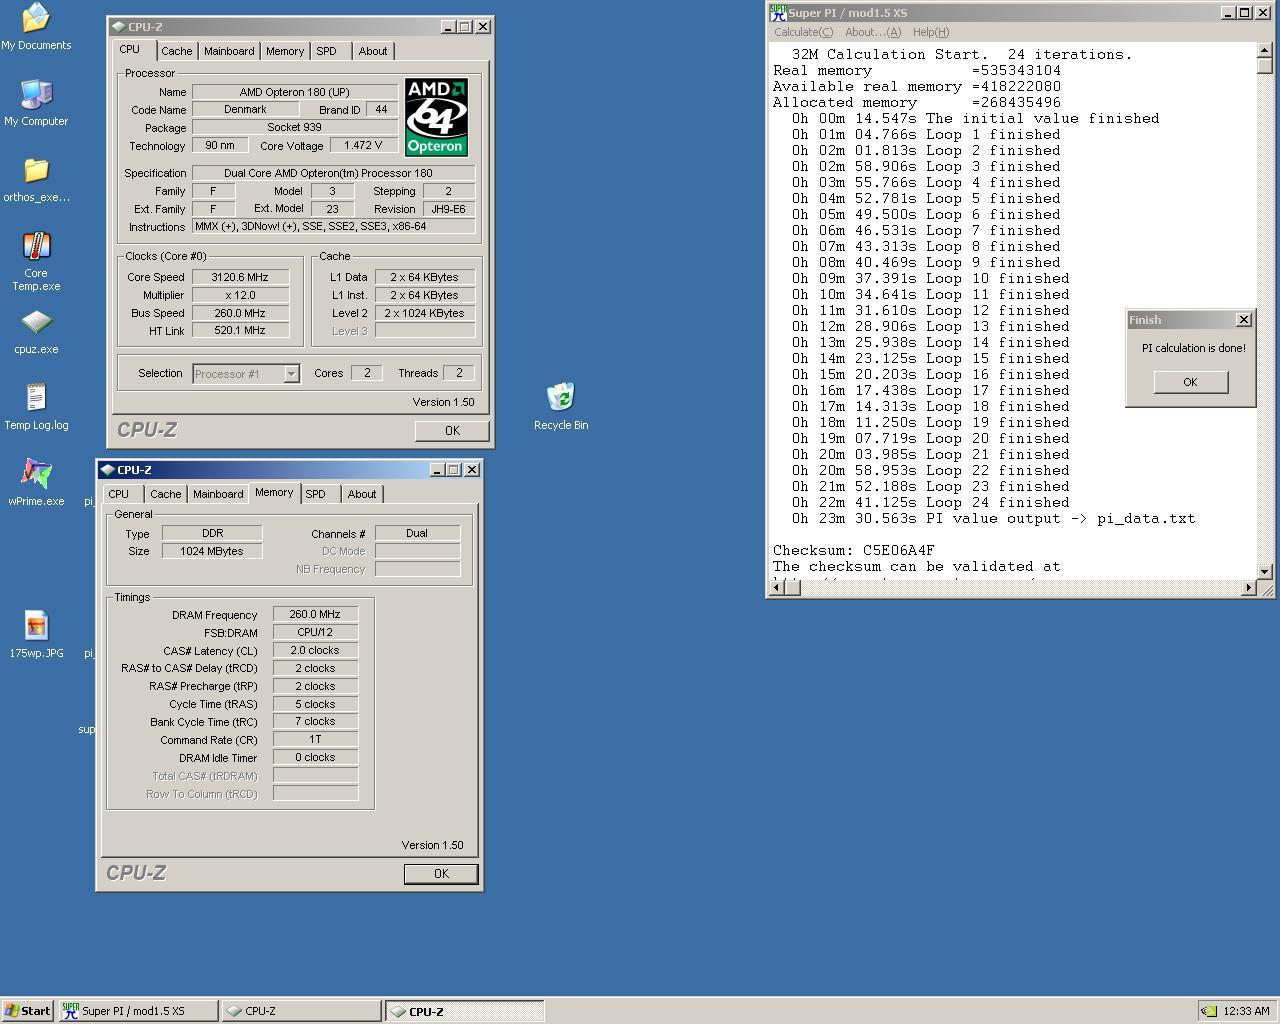This screenshot has width=1280, height=1024.
Task: Open the My Documents desktop icon
Action: tap(36, 18)
